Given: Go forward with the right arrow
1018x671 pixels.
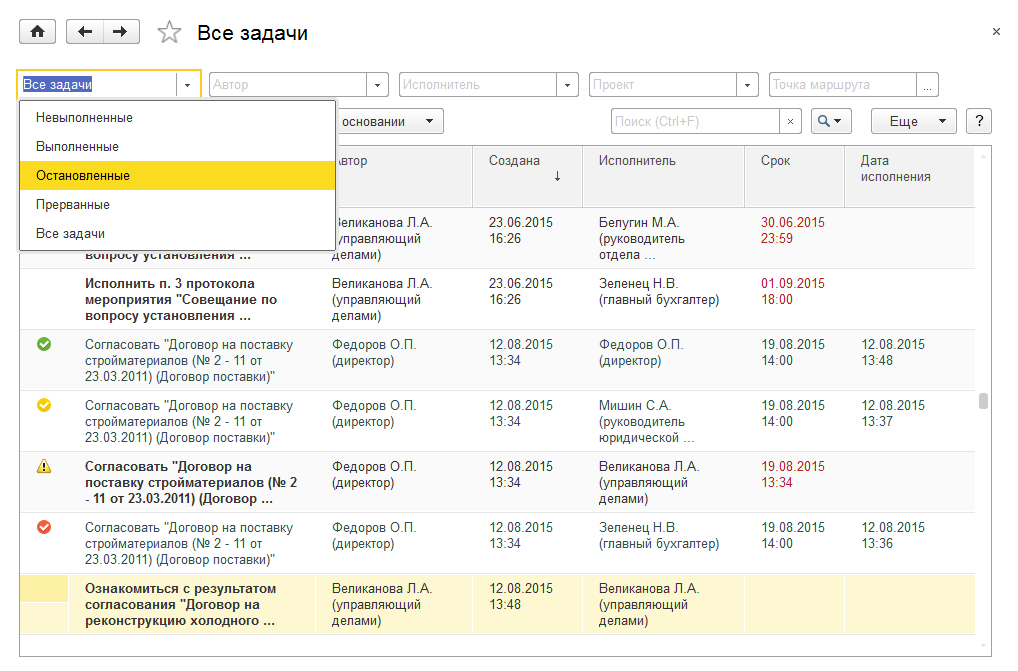Looking at the screenshot, I should 120,32.
